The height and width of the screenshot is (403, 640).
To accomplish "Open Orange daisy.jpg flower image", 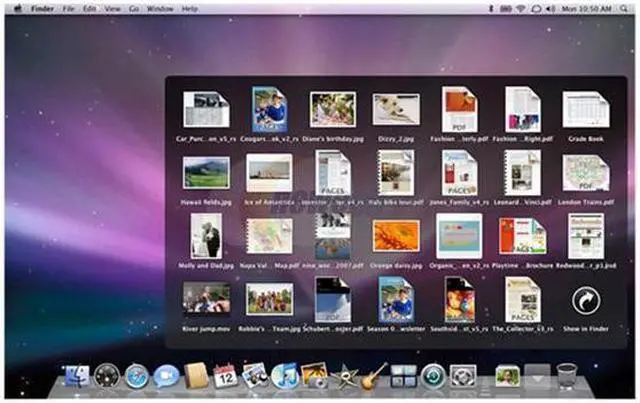I will coord(396,236).
